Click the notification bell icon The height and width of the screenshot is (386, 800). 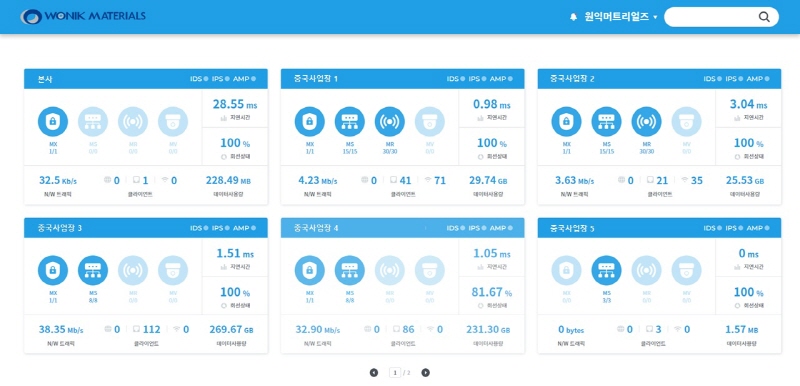(x=573, y=17)
